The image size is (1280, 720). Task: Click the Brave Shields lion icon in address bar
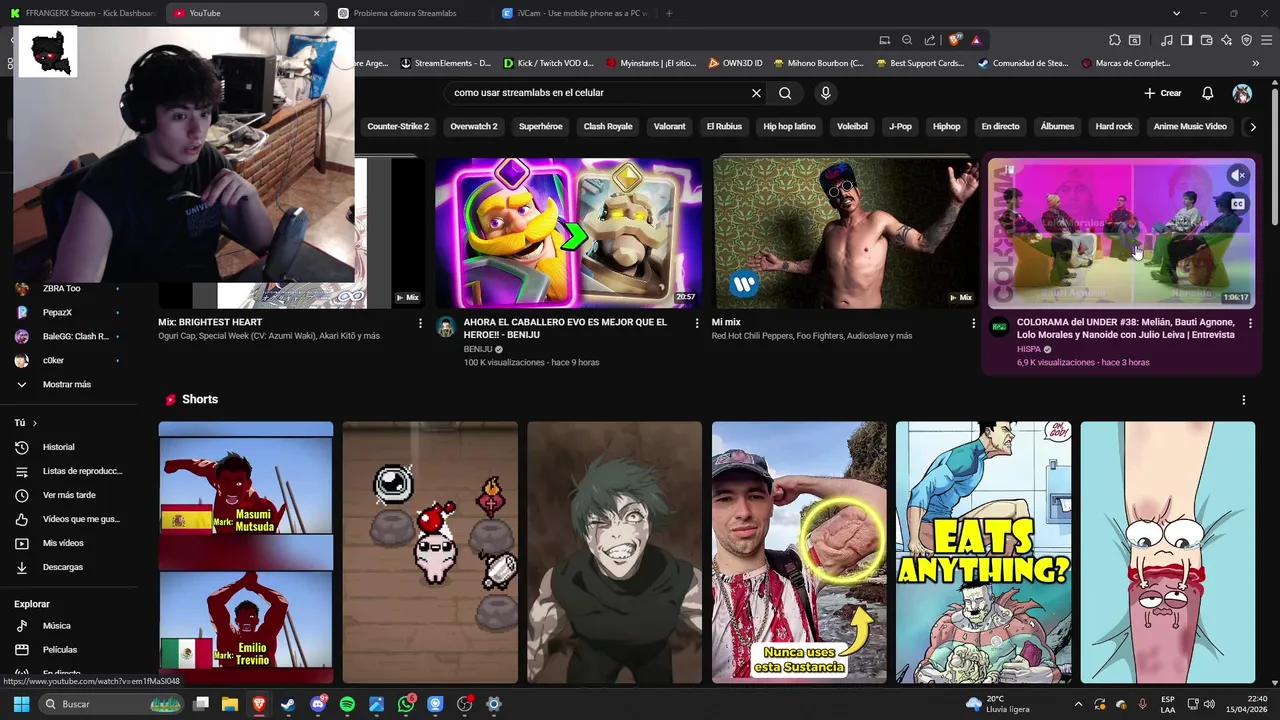point(955,40)
